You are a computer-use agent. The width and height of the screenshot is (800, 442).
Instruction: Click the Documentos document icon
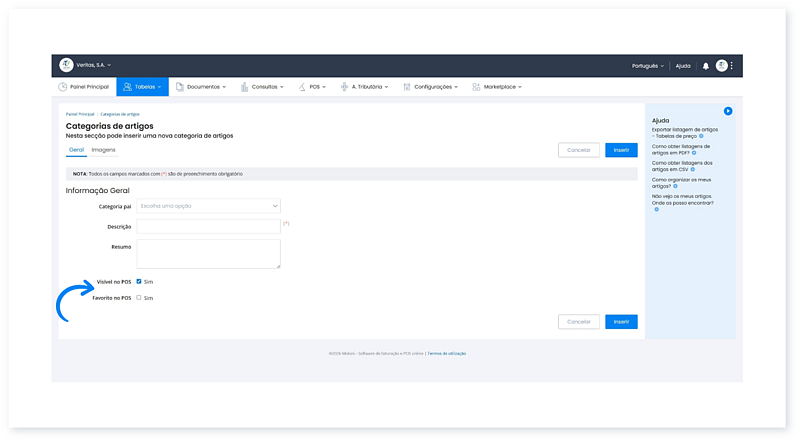179,87
